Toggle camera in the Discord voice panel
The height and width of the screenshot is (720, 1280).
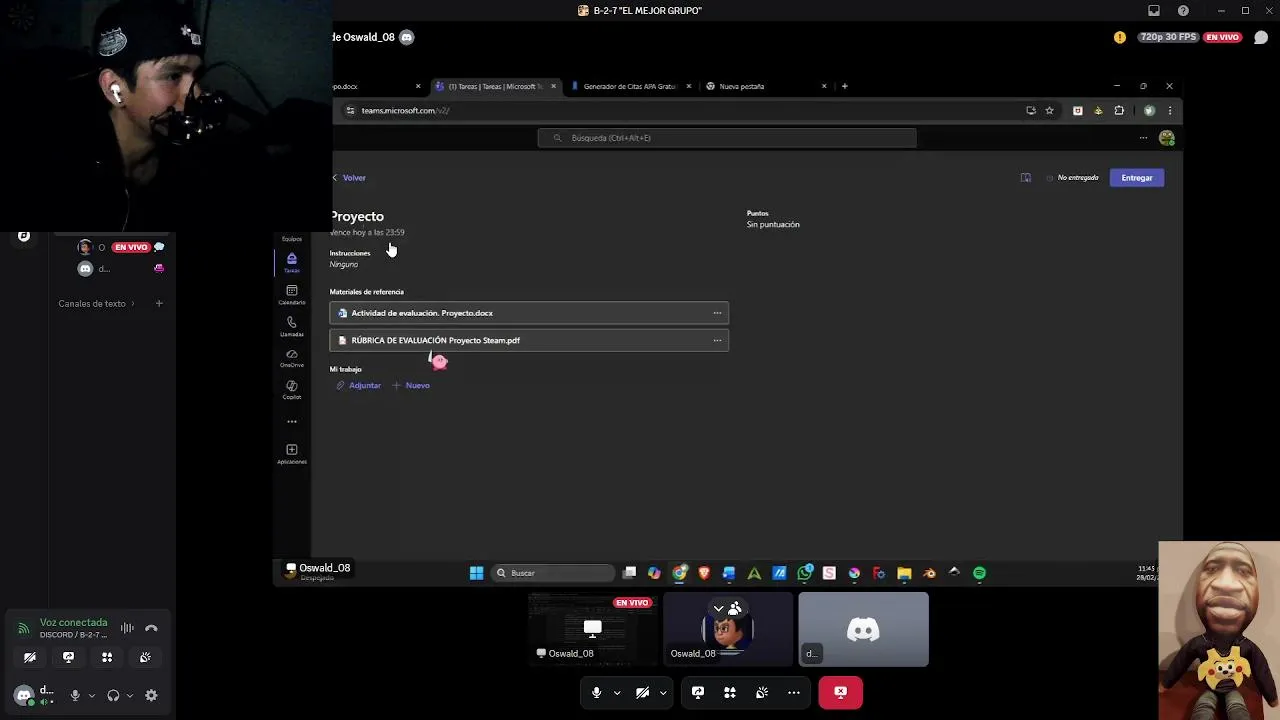click(x=30, y=657)
